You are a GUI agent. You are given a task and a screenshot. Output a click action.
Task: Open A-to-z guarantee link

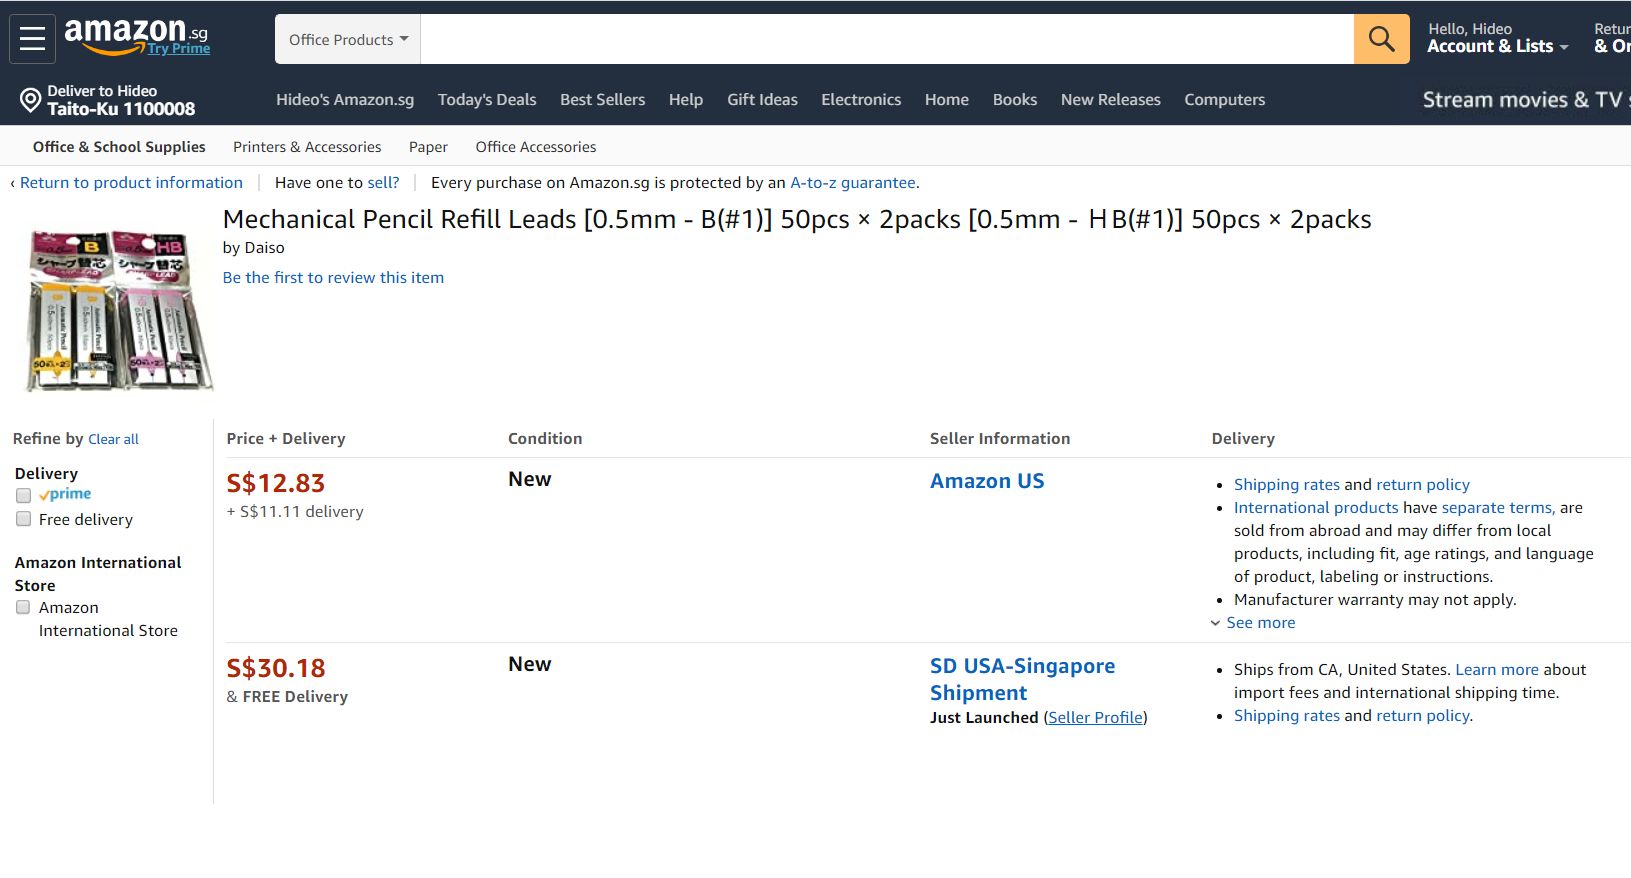click(853, 183)
